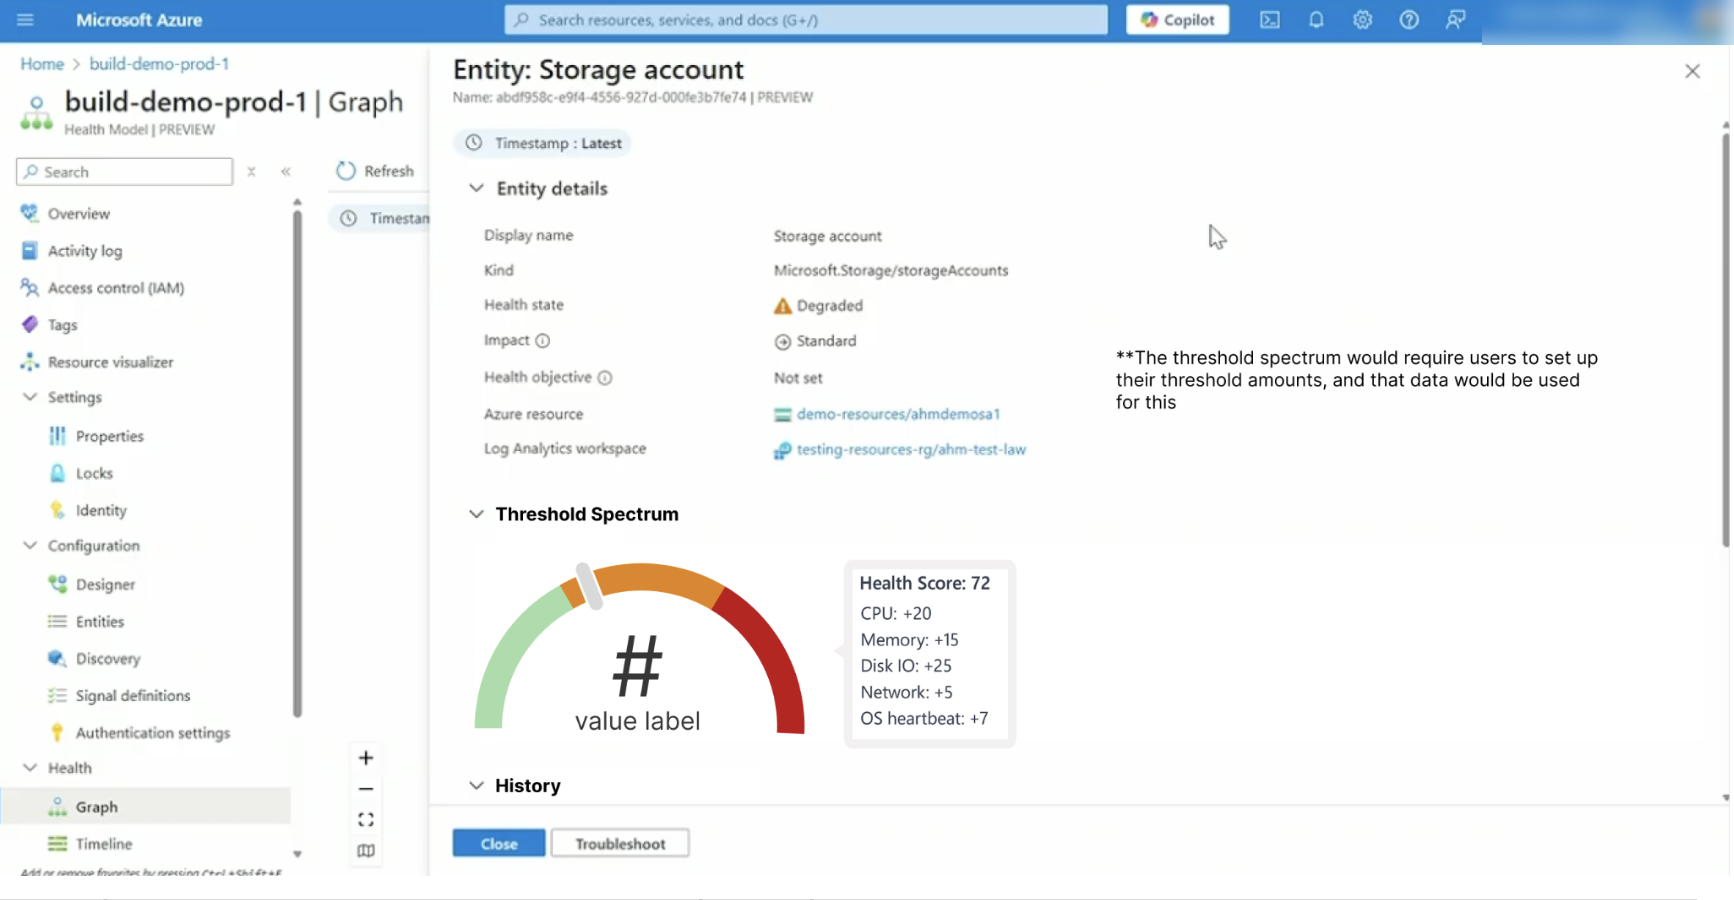Open portal settings gear
This screenshot has width=1734, height=900.
click(x=1362, y=20)
